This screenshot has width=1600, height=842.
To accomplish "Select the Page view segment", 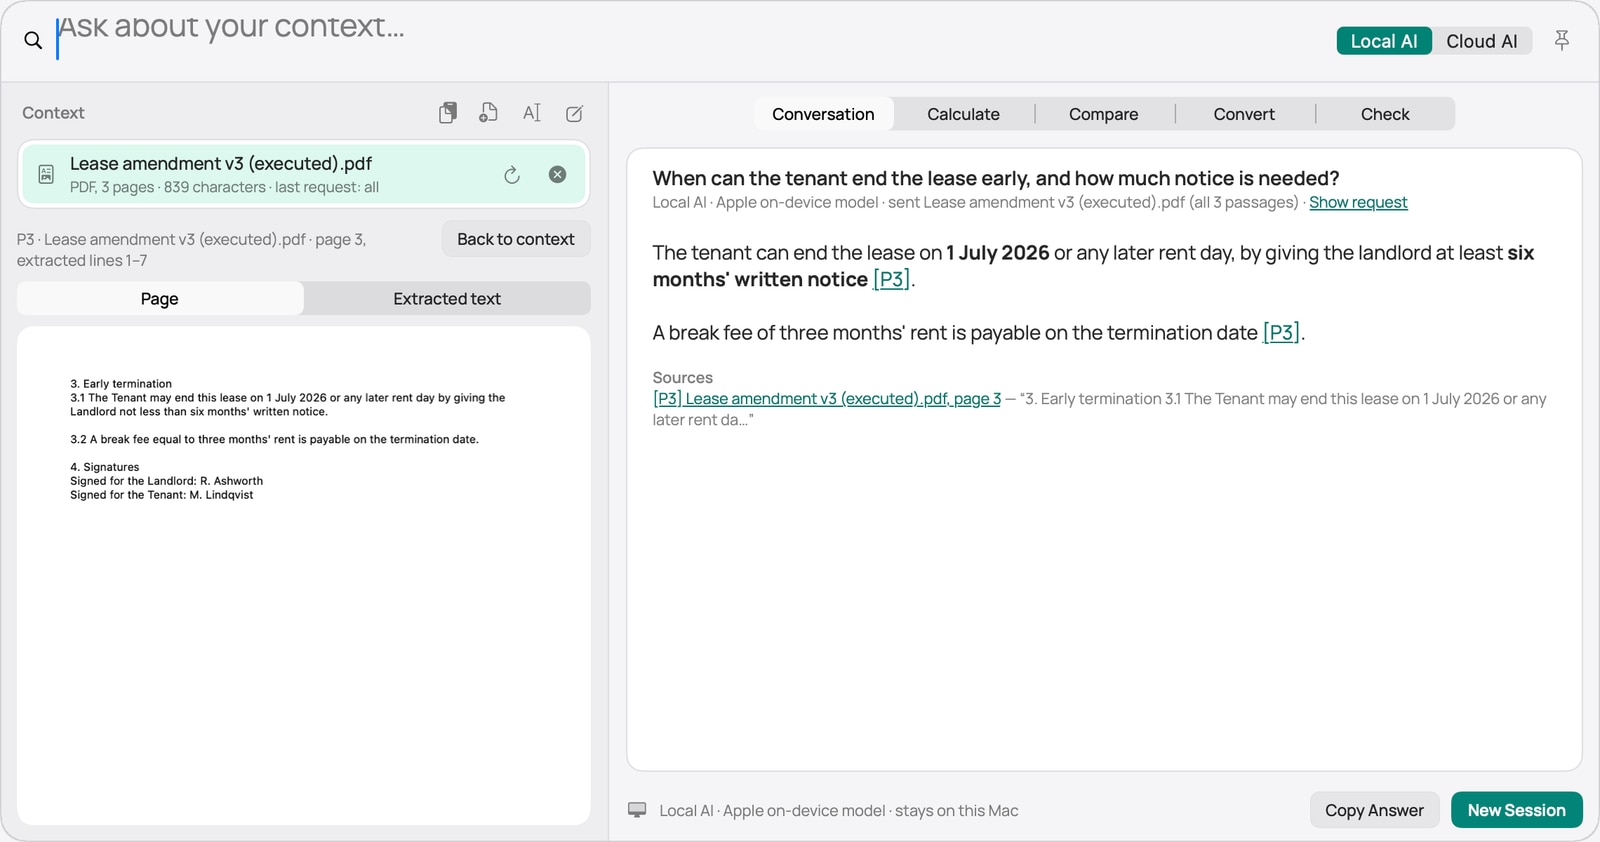I will click(x=160, y=298).
